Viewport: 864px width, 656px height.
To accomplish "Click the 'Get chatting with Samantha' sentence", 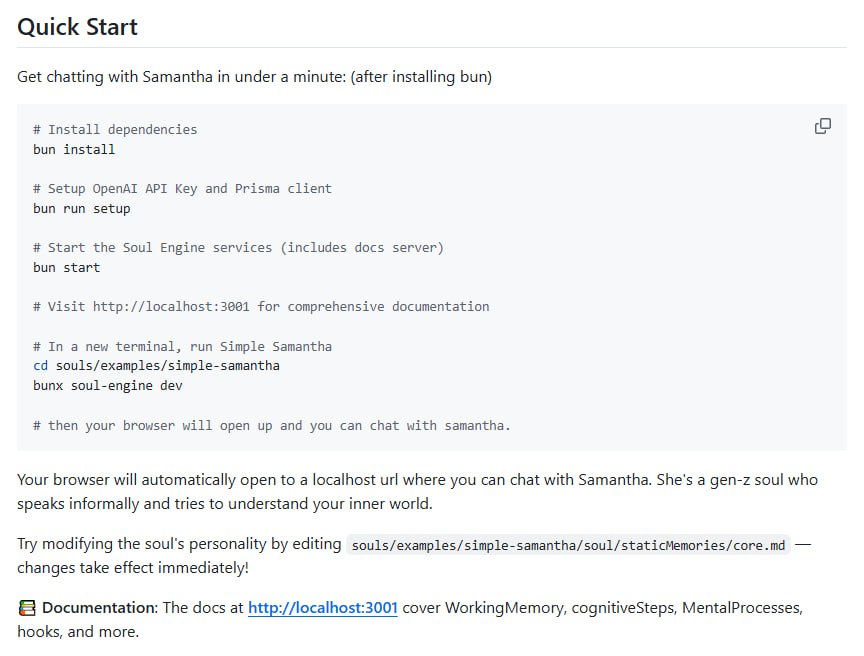I will tap(254, 76).
